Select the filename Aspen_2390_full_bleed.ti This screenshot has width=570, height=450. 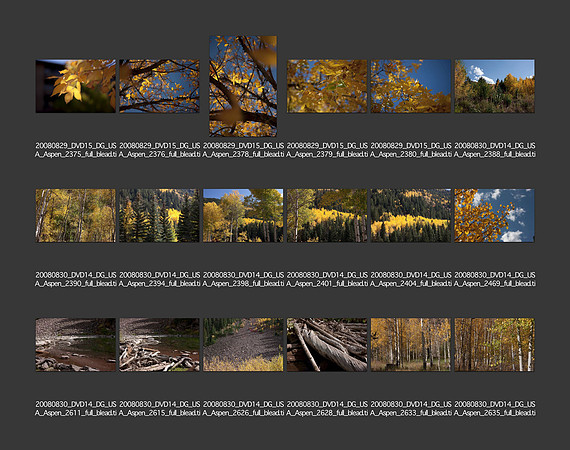click(76, 279)
